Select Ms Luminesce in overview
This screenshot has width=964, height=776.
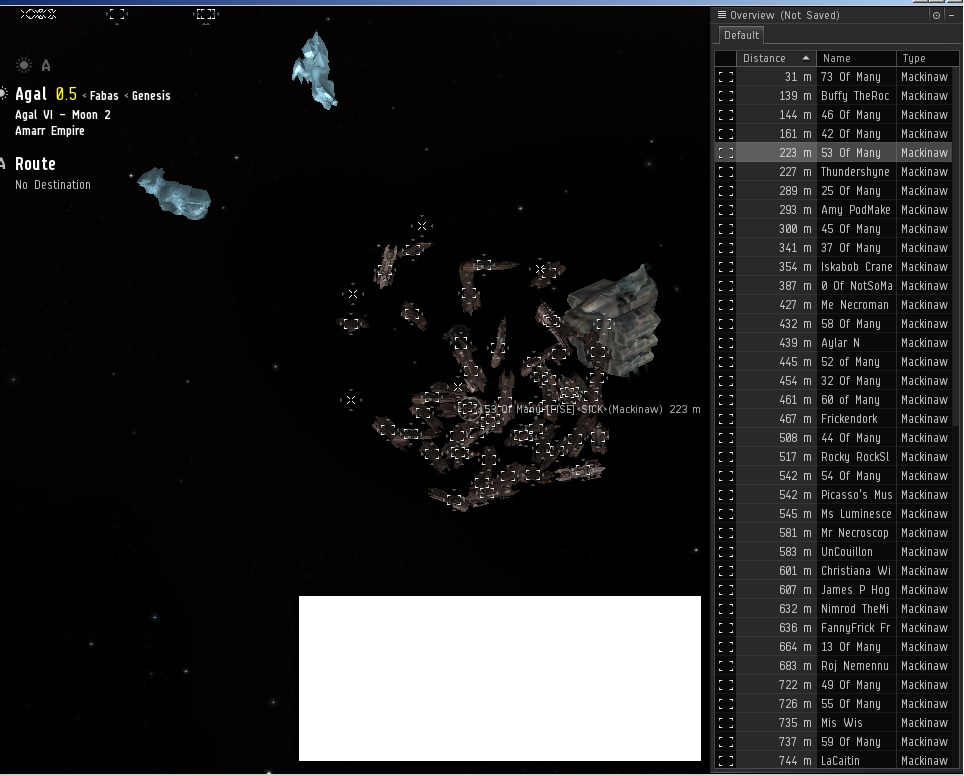[833, 514]
